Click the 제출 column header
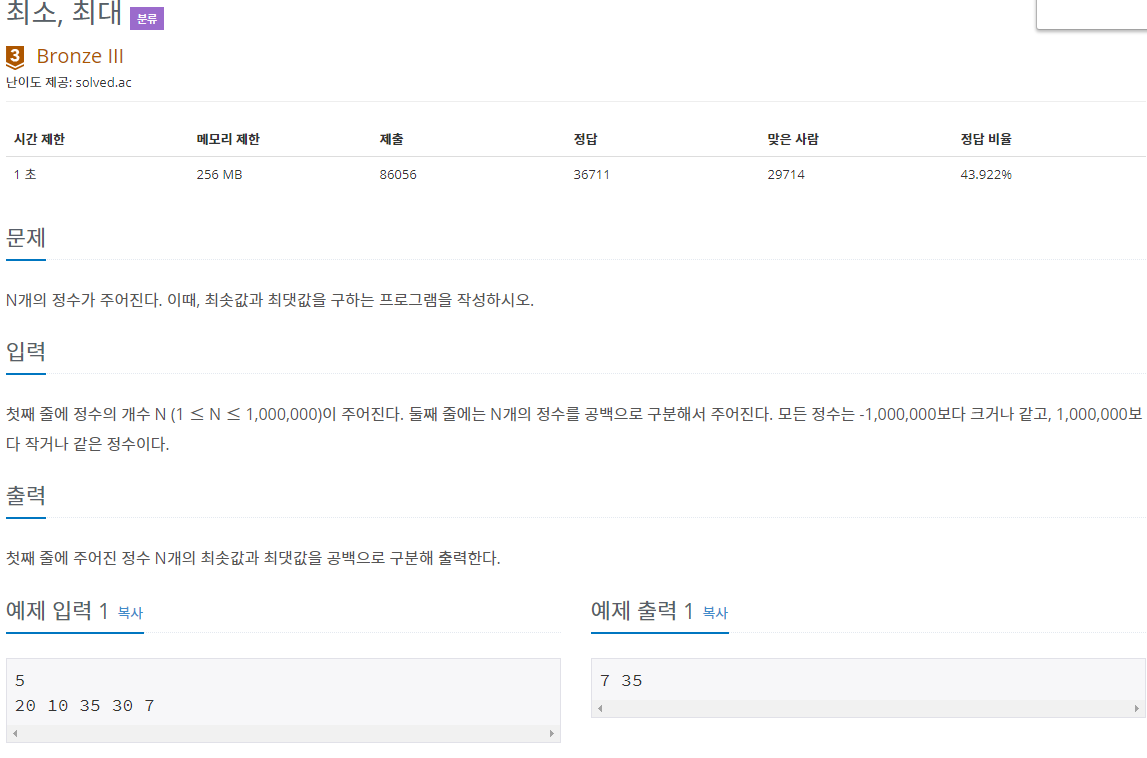The width and height of the screenshot is (1147, 758). (391, 139)
